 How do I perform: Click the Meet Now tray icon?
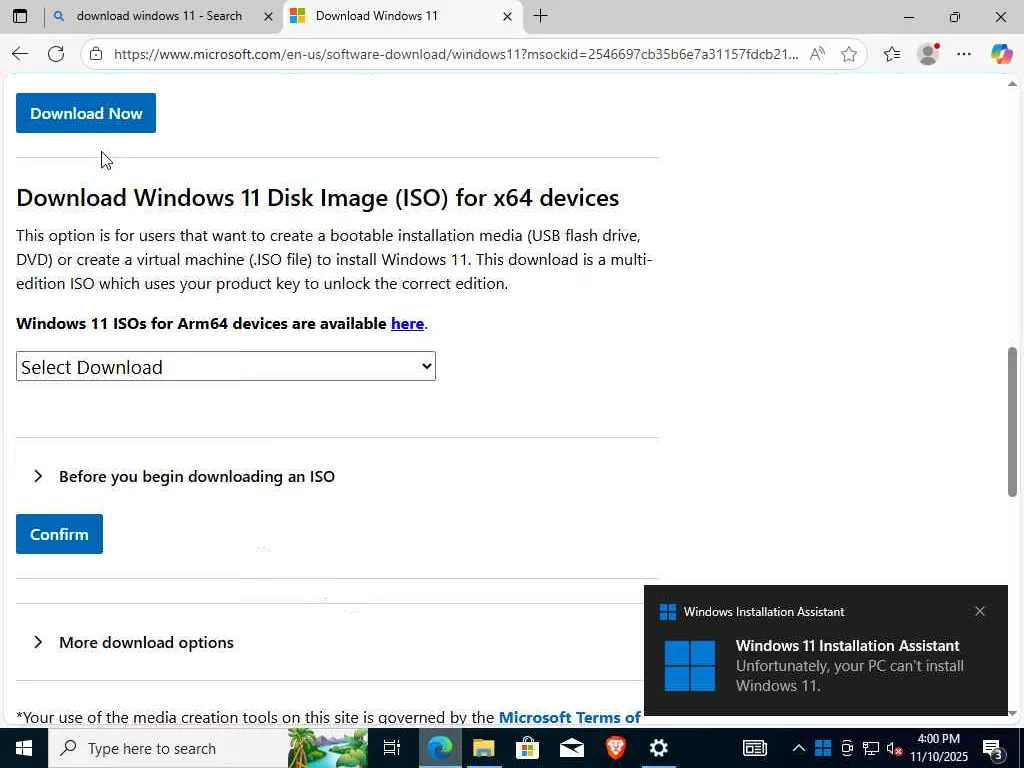847,748
